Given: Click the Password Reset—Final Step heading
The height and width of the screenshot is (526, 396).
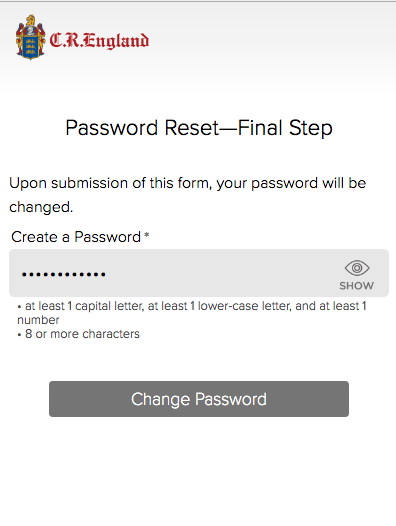Looking at the screenshot, I should tap(199, 128).
